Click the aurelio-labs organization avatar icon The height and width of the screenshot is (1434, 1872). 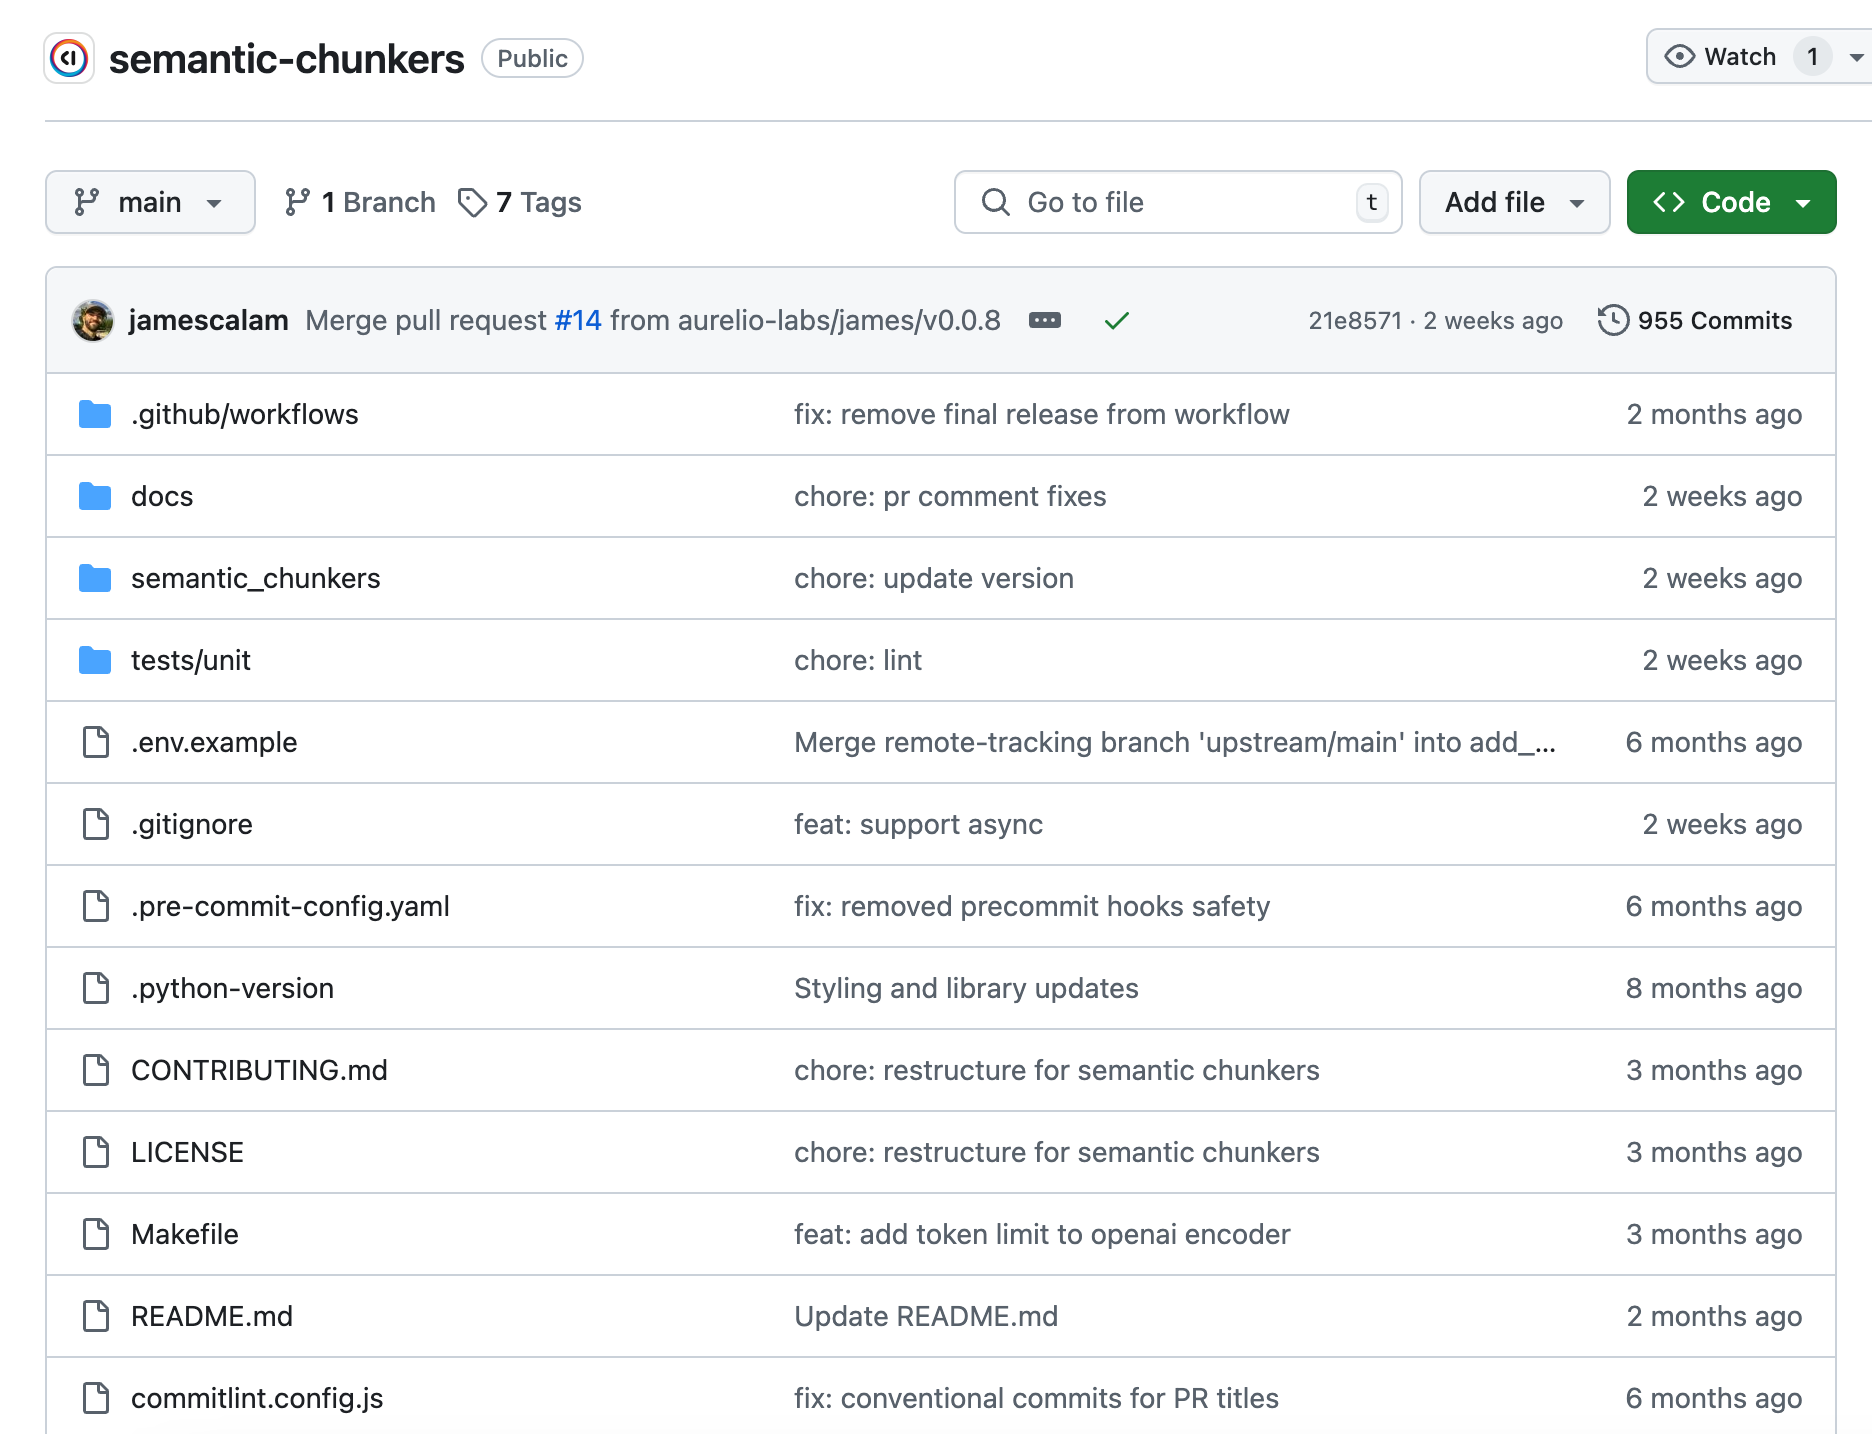coord(69,58)
